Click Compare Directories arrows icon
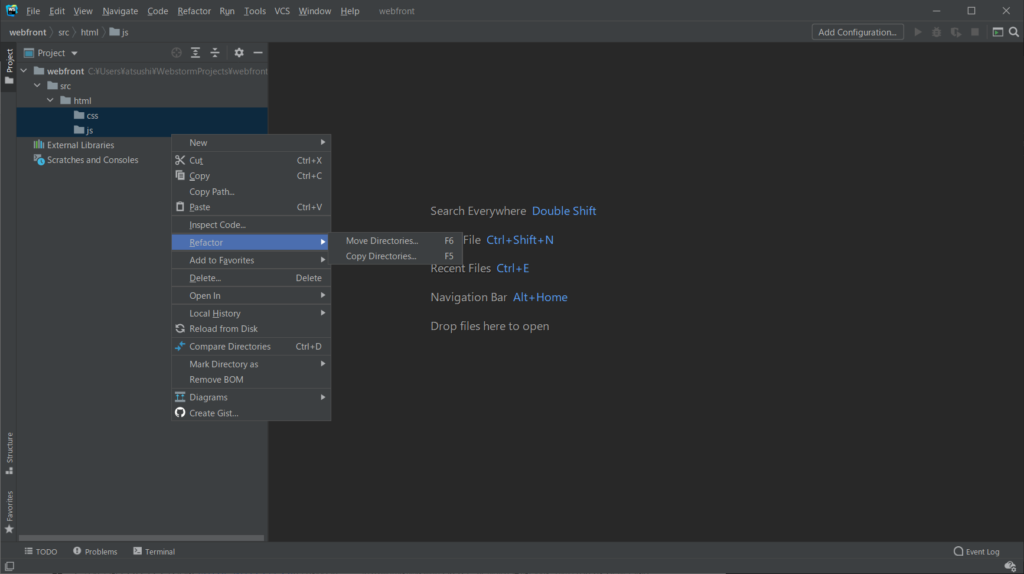The width and height of the screenshot is (1024, 574). [180, 346]
